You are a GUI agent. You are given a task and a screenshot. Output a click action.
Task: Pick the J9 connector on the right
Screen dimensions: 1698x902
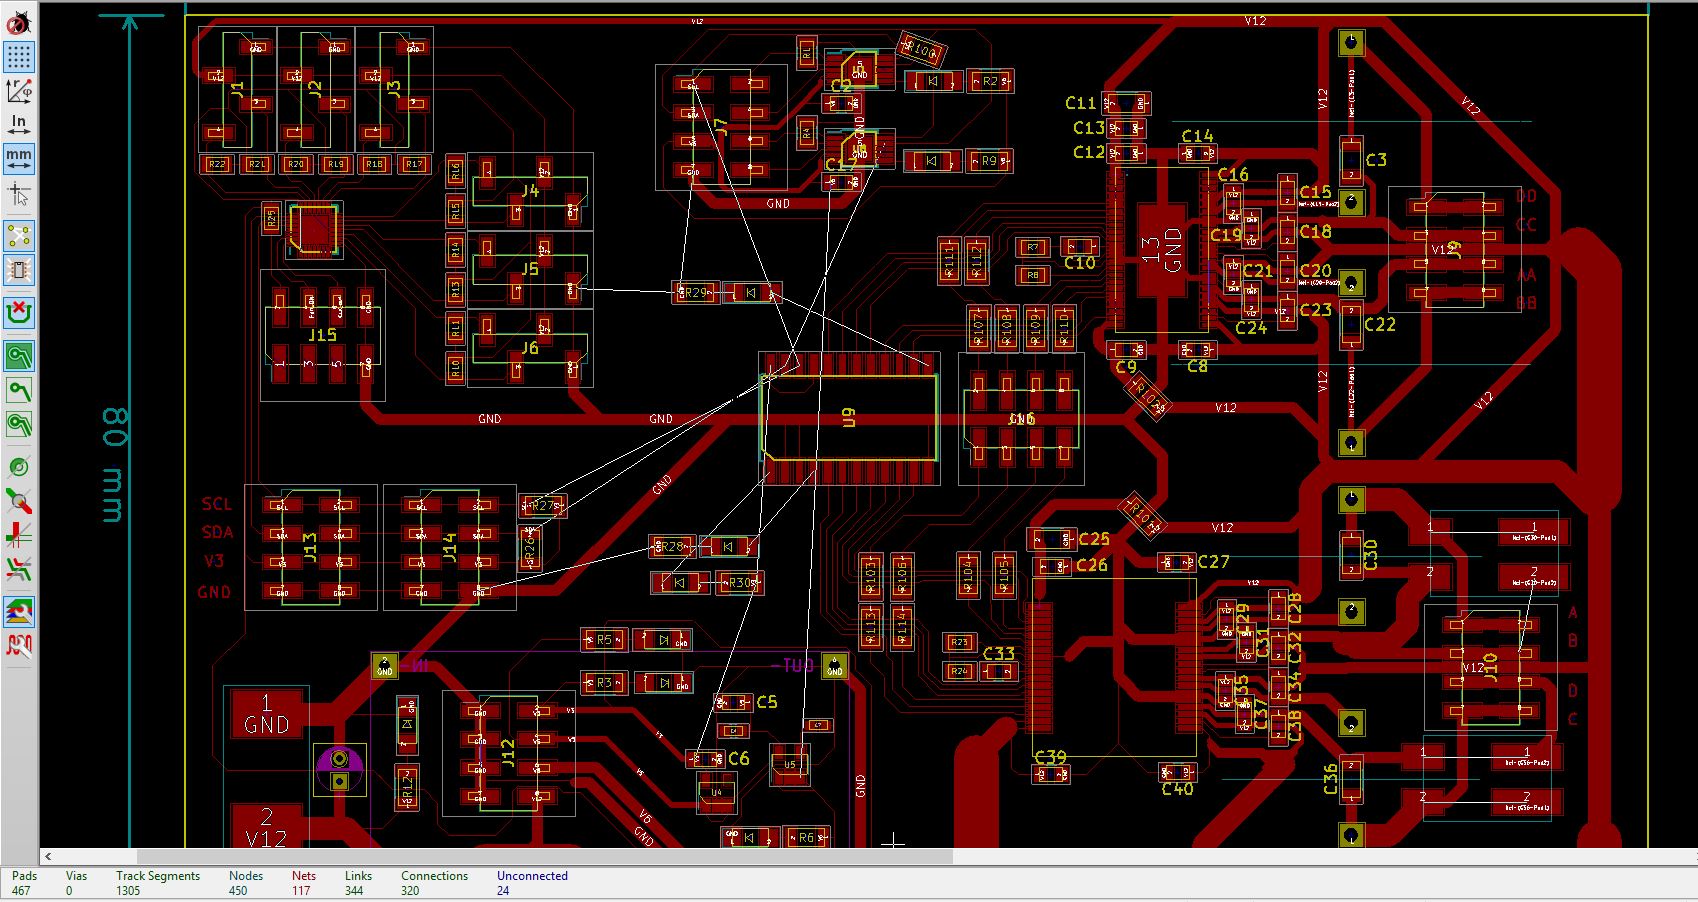tap(1454, 250)
